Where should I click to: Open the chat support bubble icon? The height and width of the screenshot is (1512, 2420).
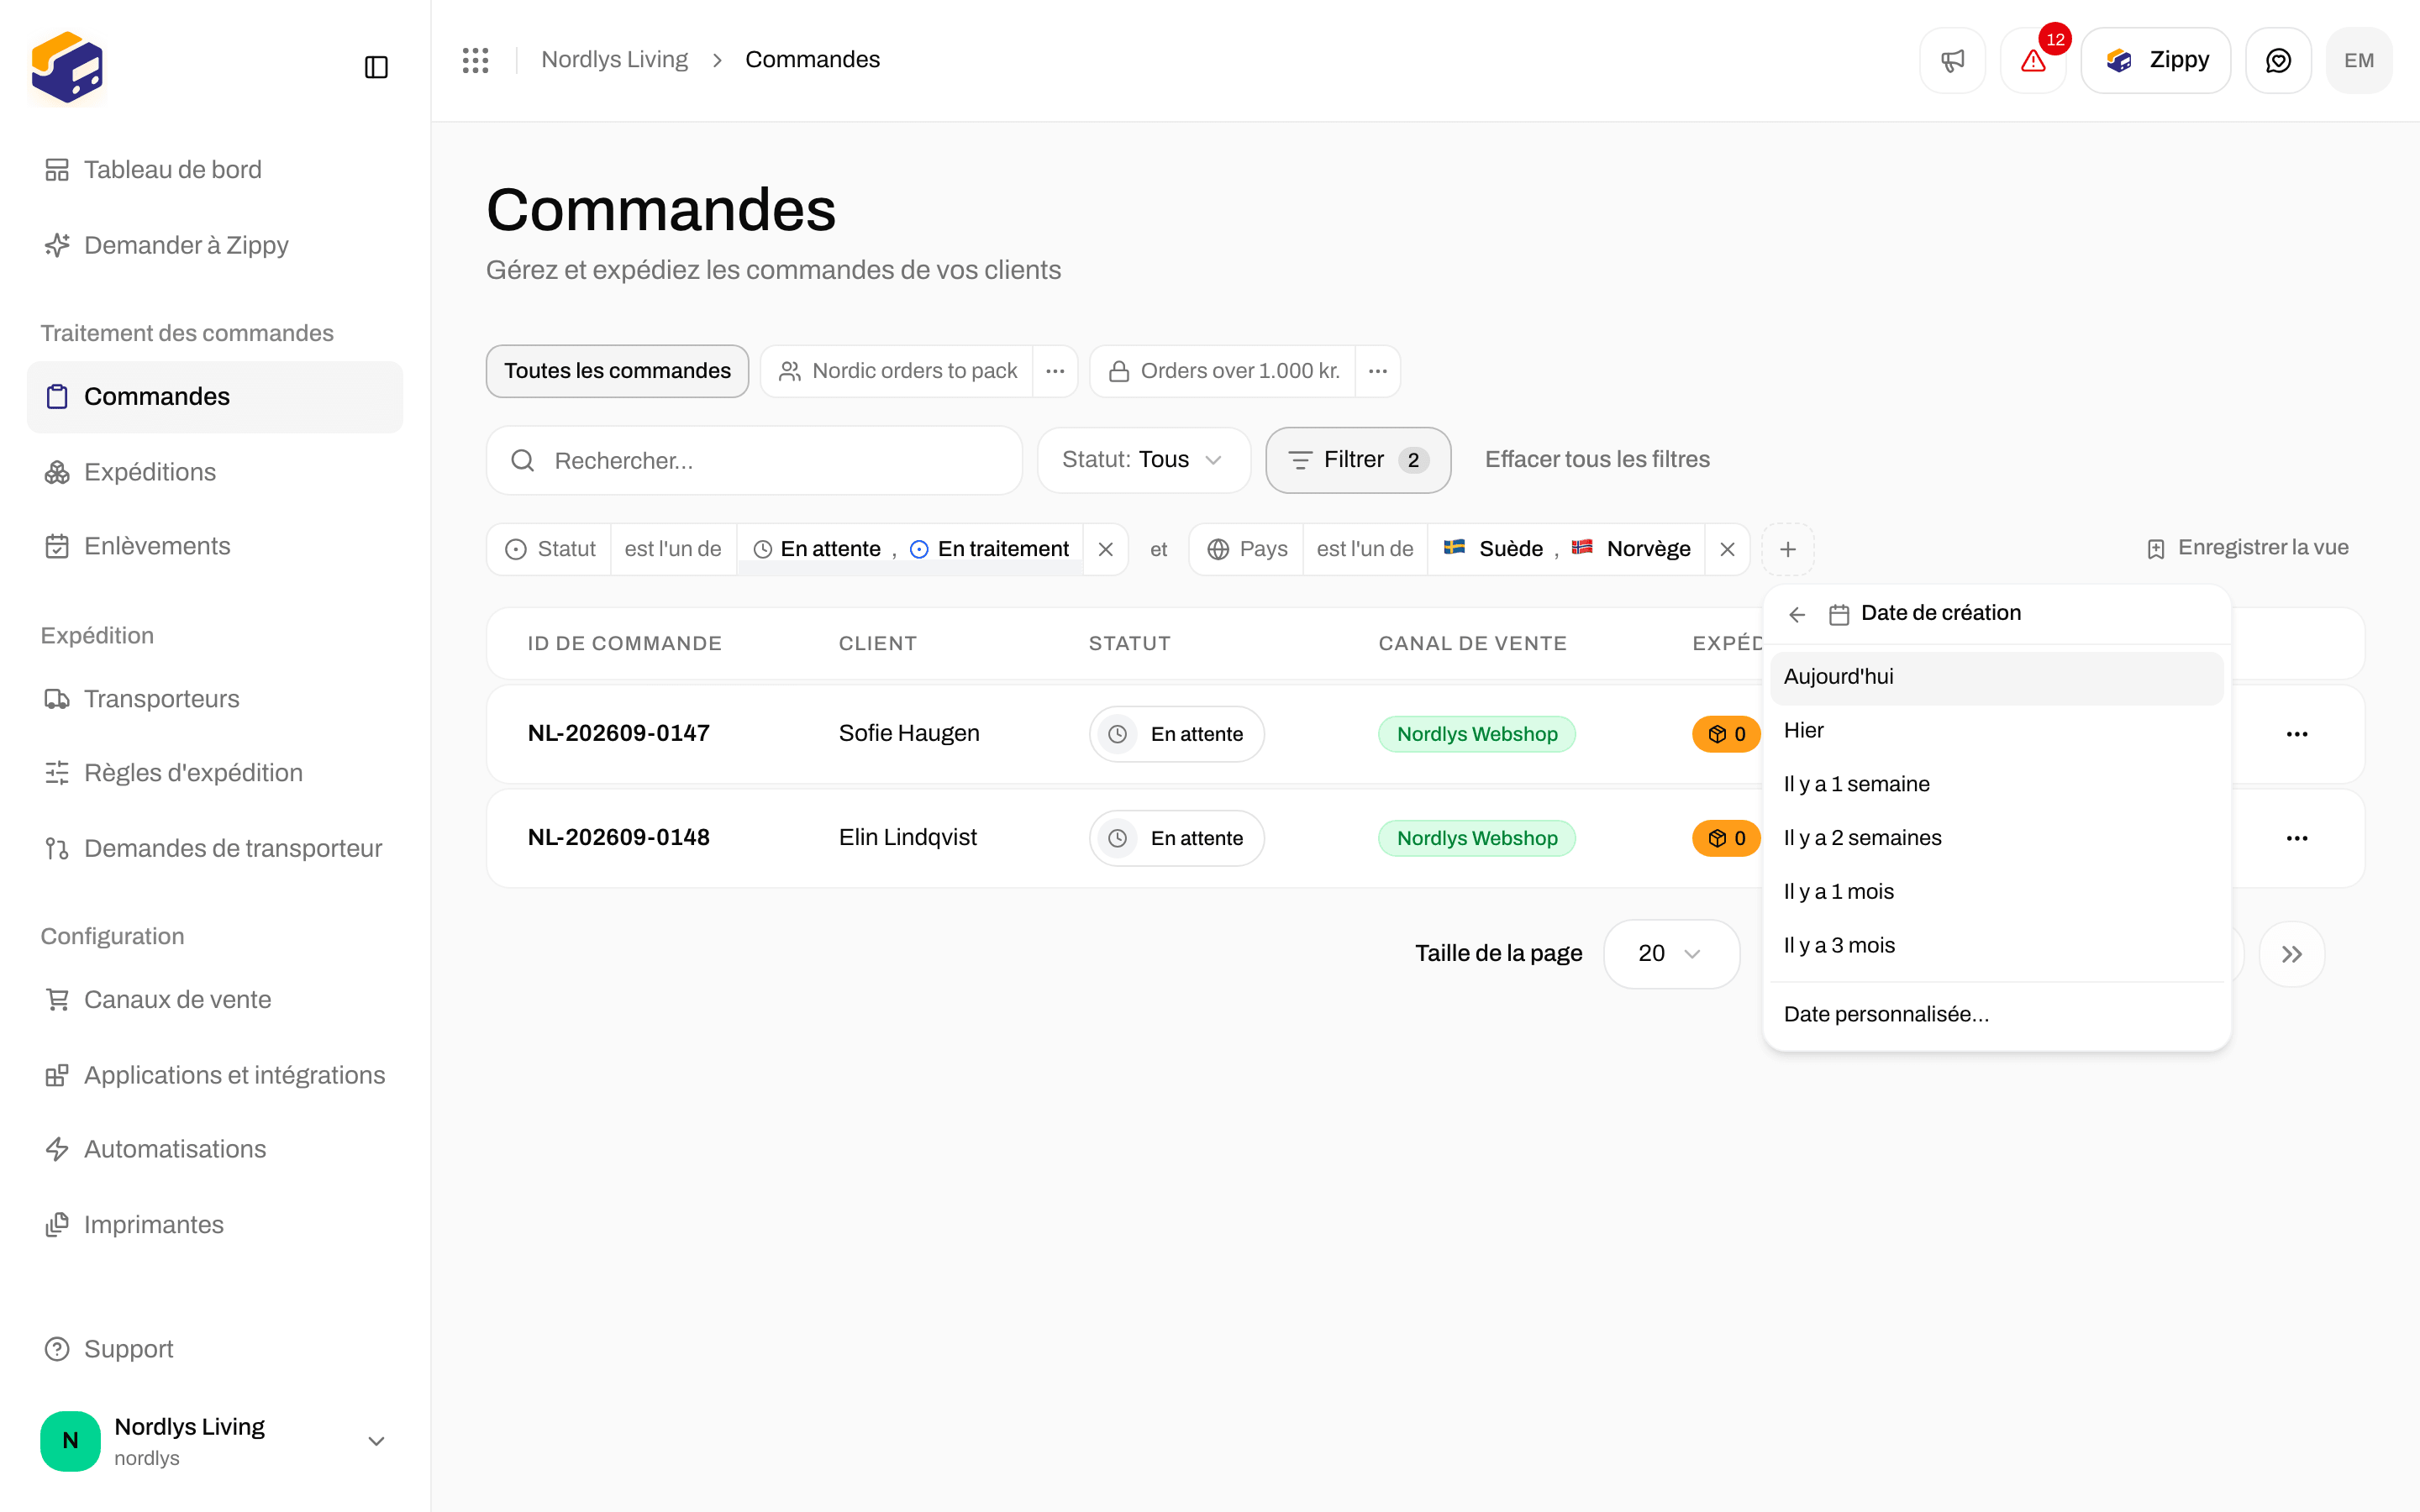(2278, 61)
